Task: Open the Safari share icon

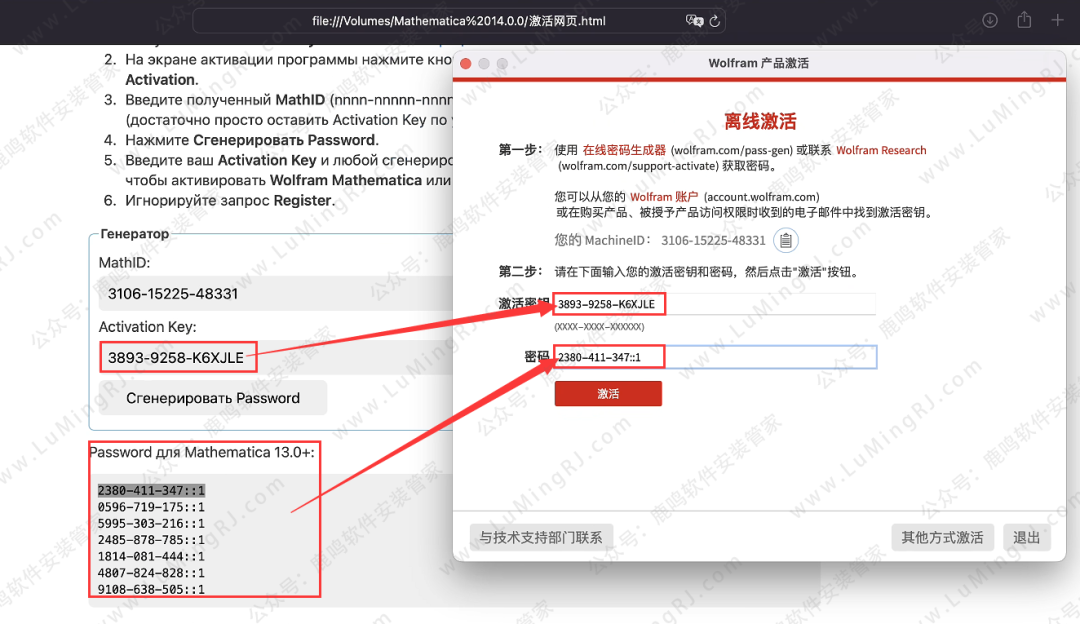Action: click(1024, 20)
